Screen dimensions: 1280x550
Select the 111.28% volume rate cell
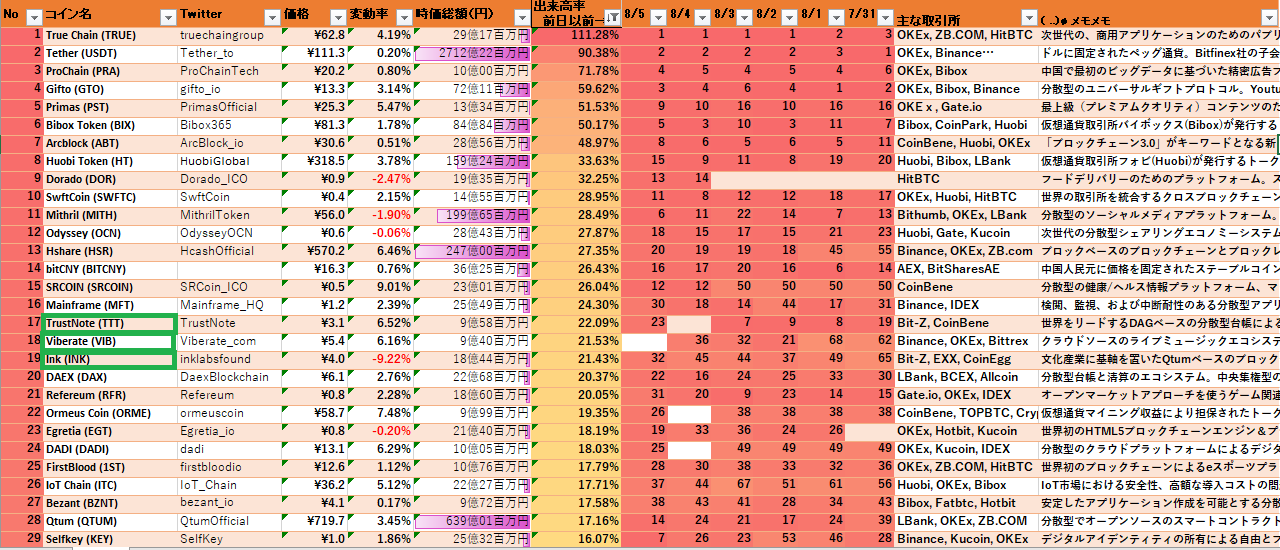(577, 35)
